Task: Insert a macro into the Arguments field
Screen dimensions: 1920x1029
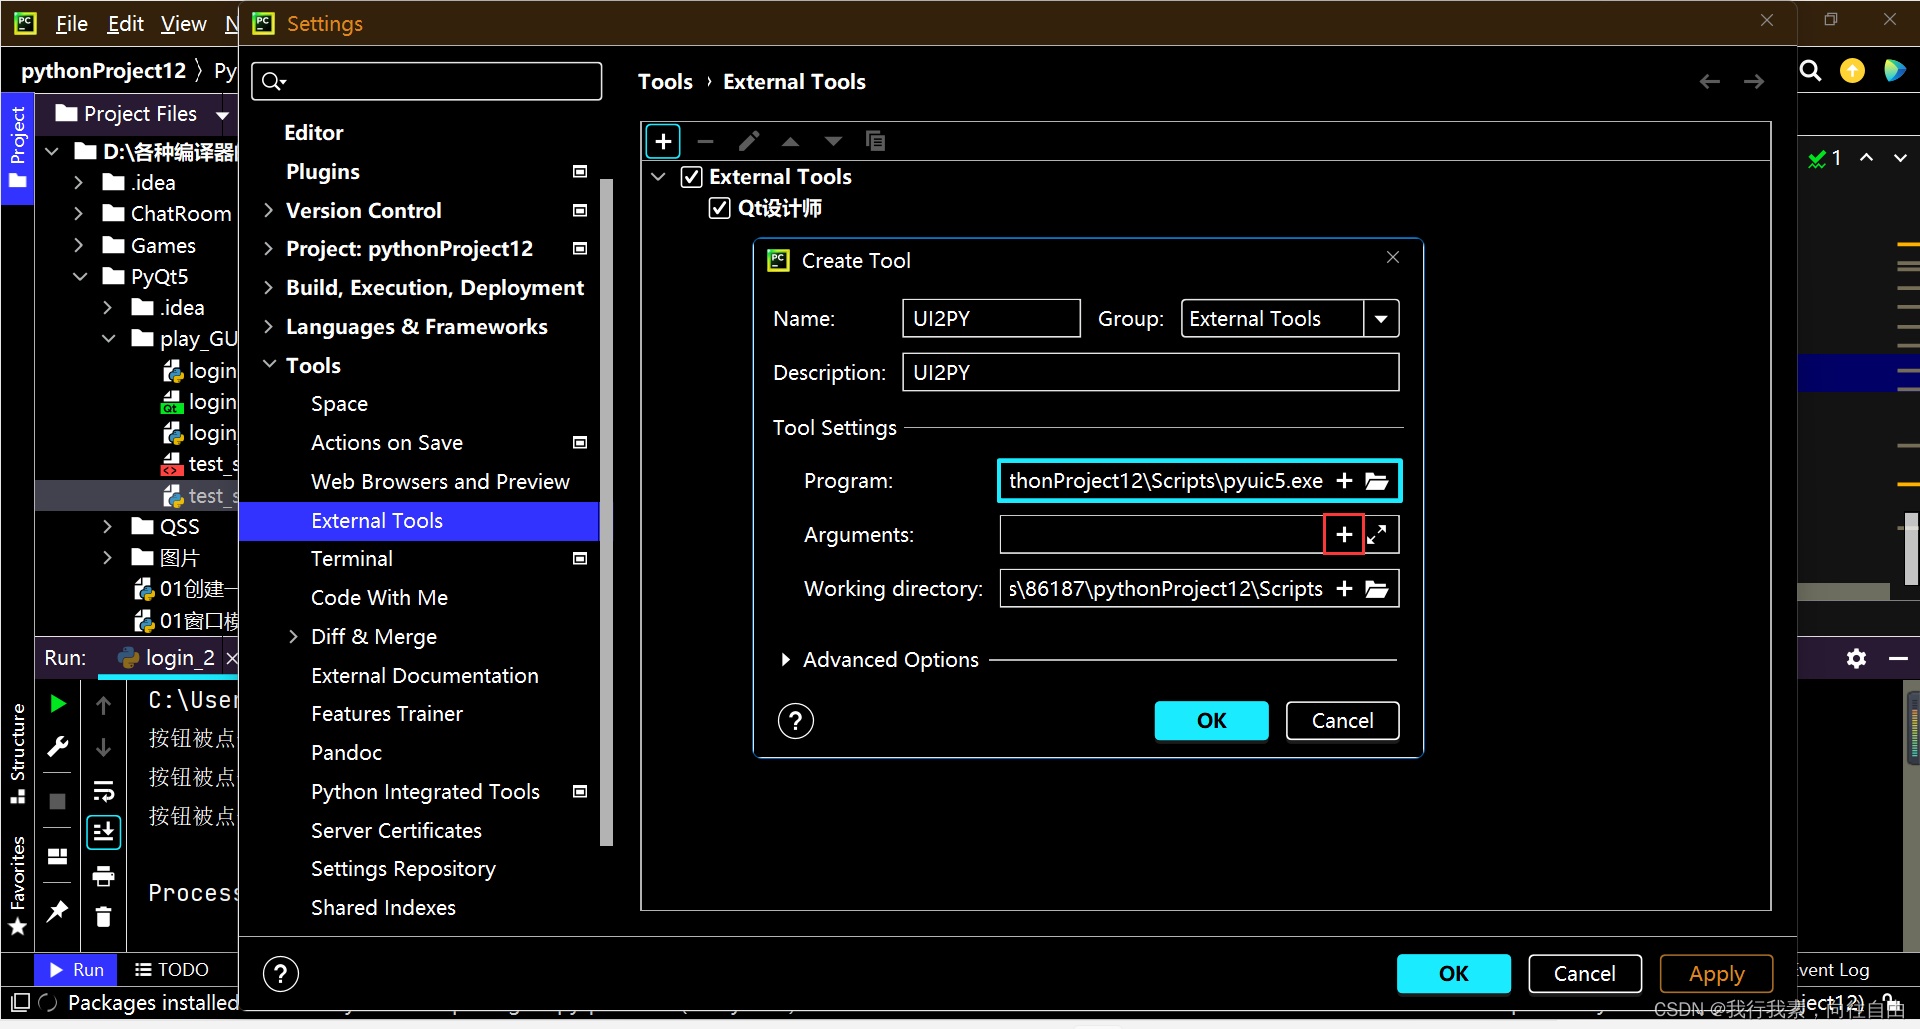Action: [1343, 534]
